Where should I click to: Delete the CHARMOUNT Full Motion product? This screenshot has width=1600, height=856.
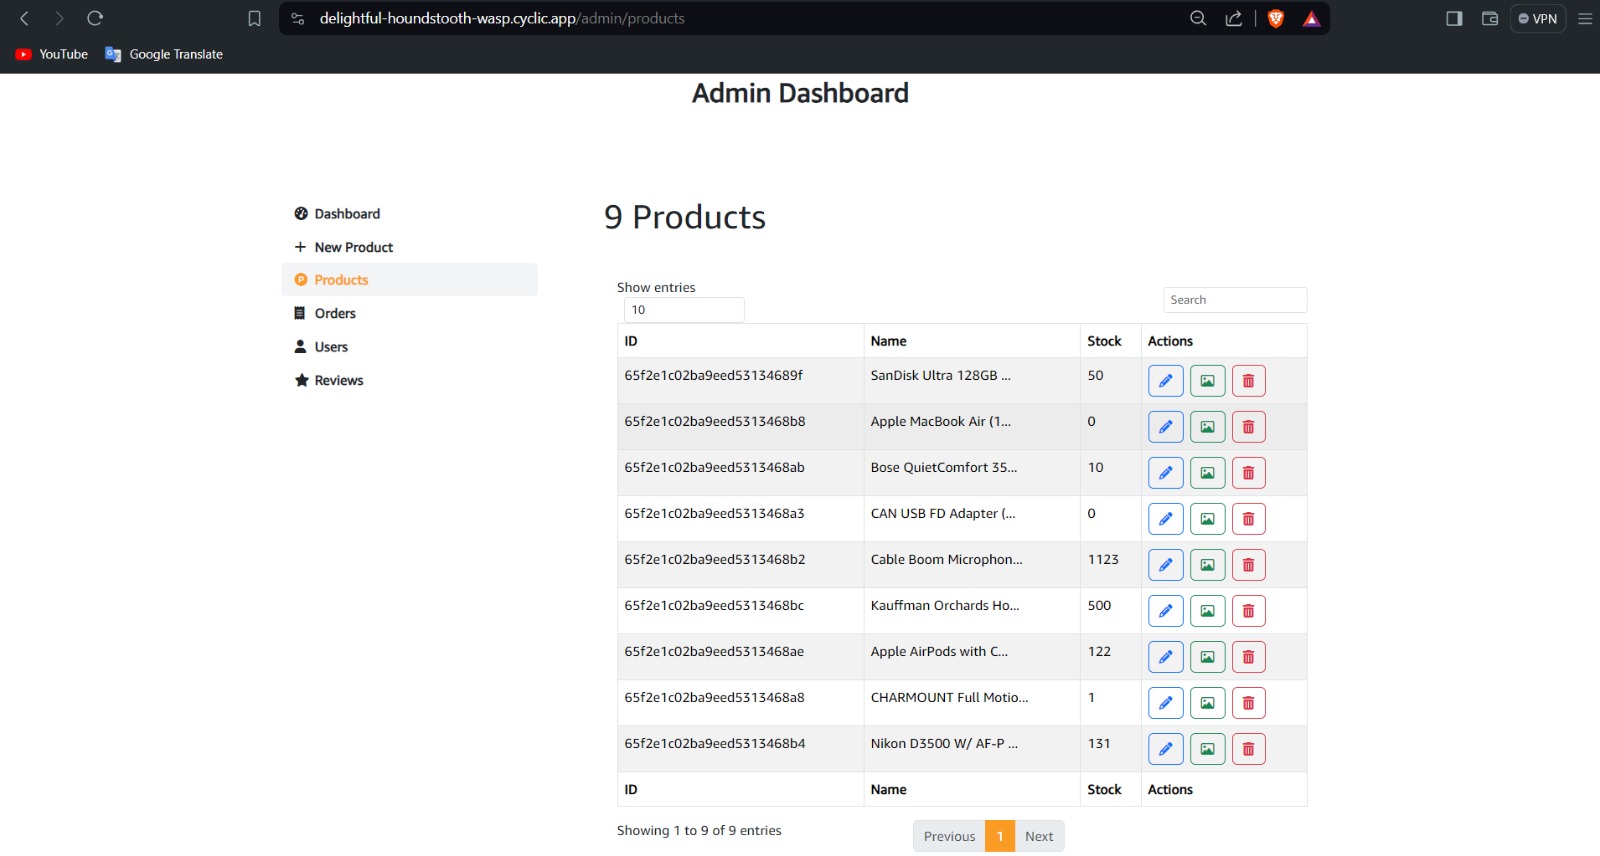point(1248,703)
